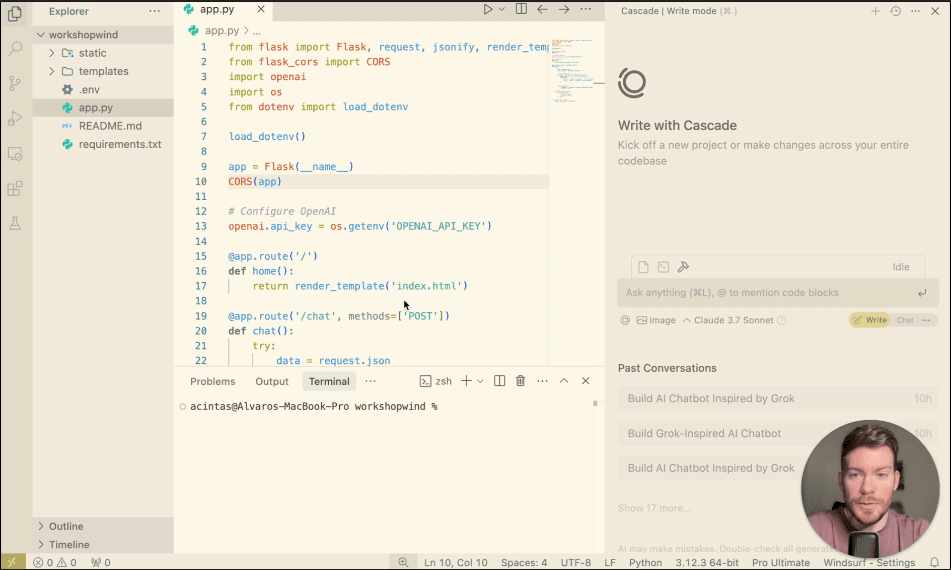Screen dimensions: 951x570
Task: Open the Remote Explorer view
Action: (x=15, y=153)
